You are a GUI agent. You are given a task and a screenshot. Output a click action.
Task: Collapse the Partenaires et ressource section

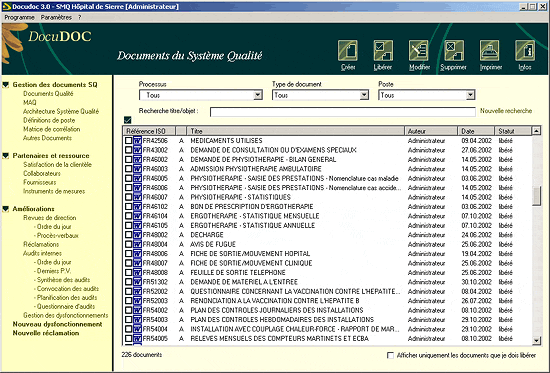(x=6, y=156)
